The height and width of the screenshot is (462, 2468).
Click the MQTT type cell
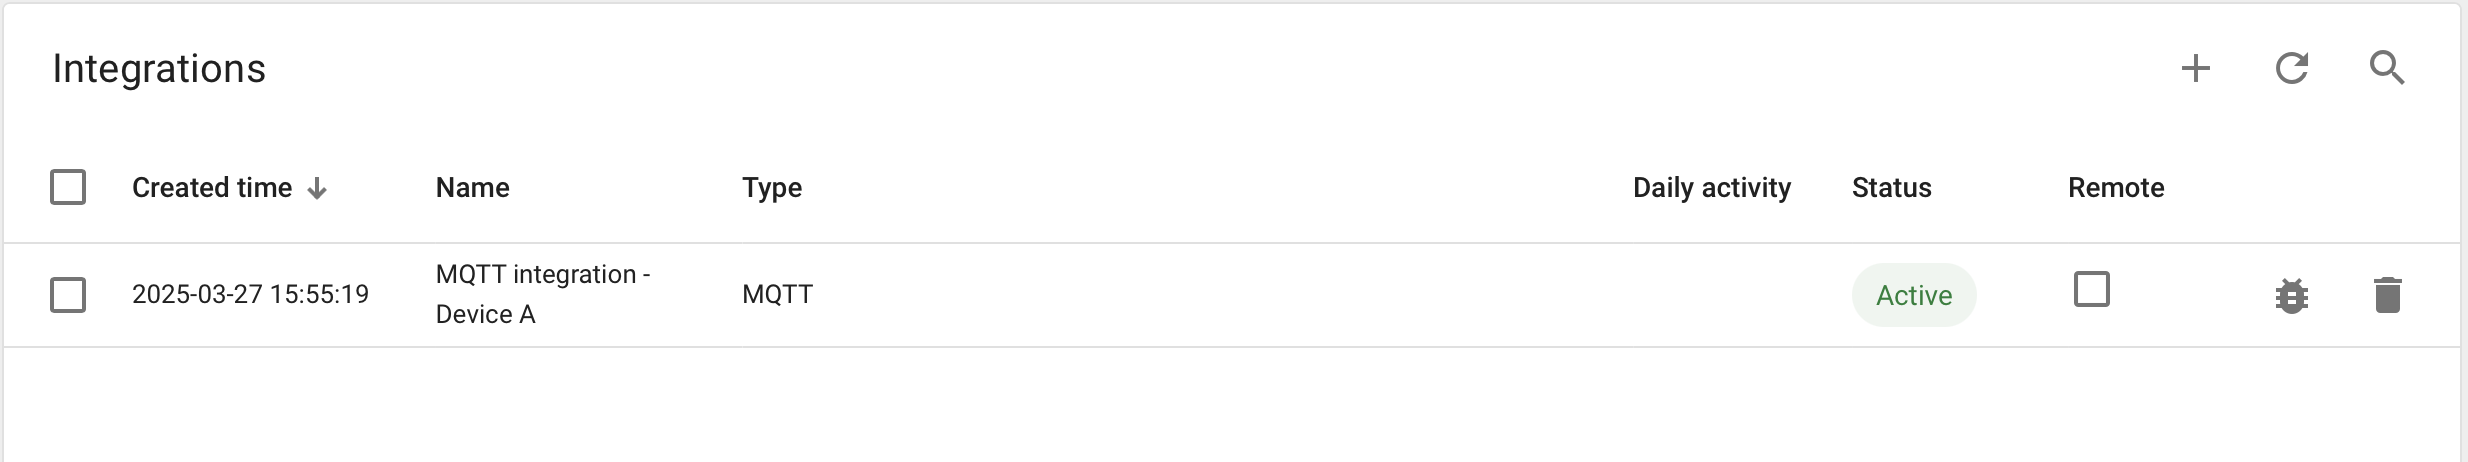(x=778, y=294)
